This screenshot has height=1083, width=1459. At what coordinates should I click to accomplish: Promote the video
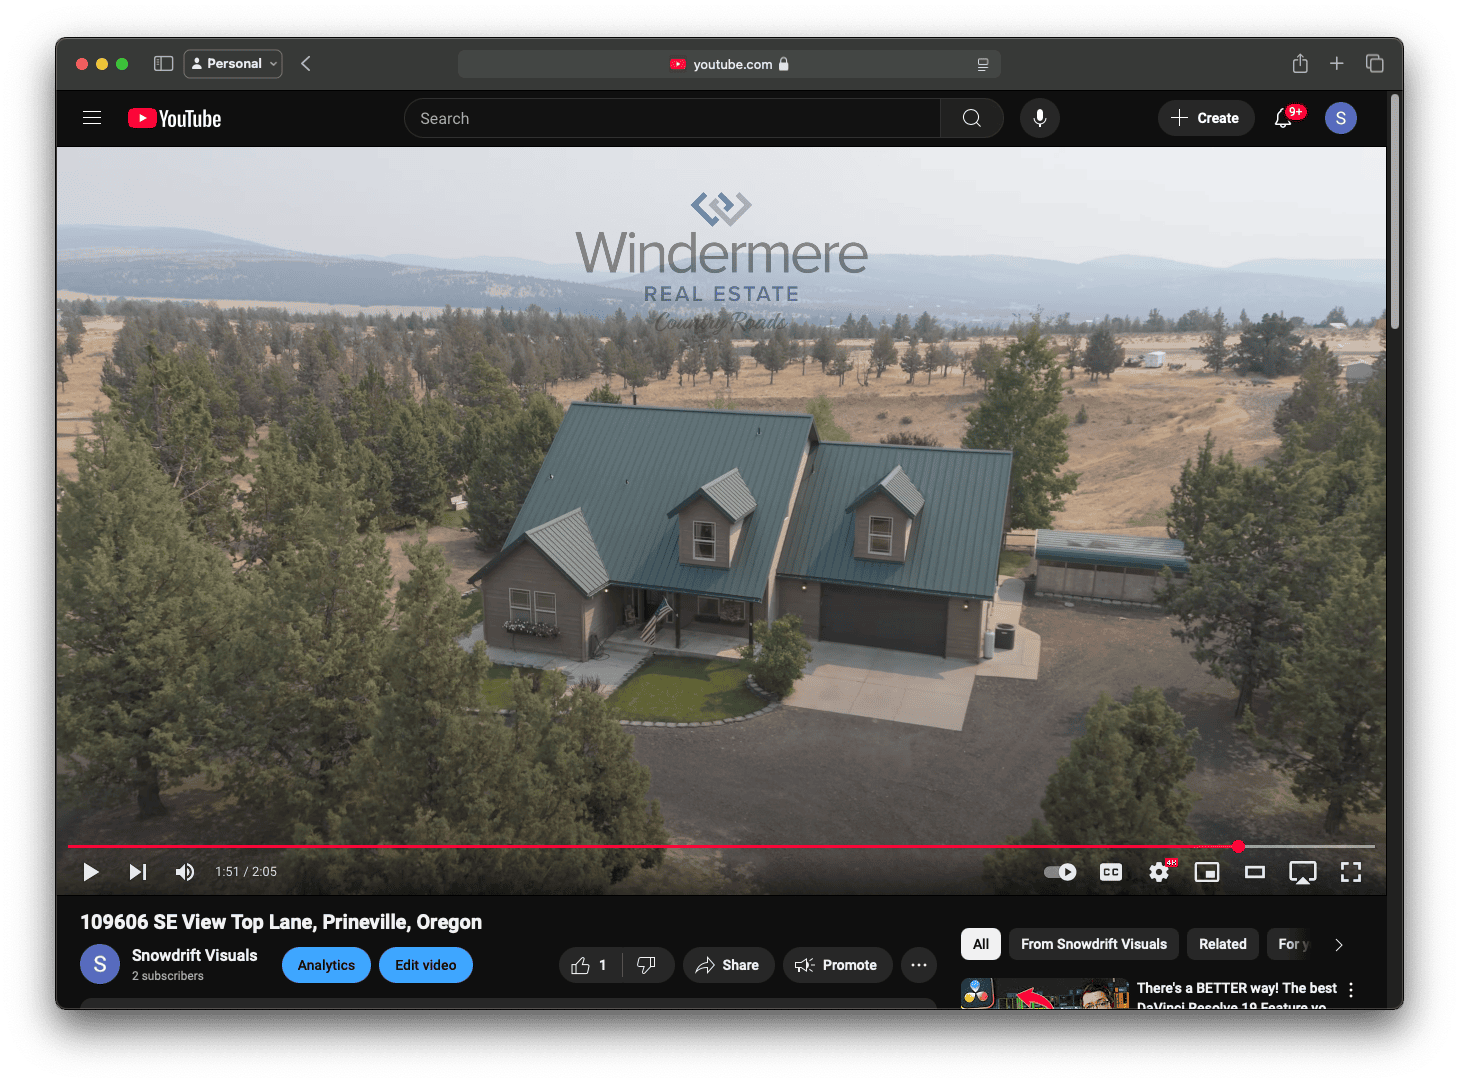(x=837, y=965)
